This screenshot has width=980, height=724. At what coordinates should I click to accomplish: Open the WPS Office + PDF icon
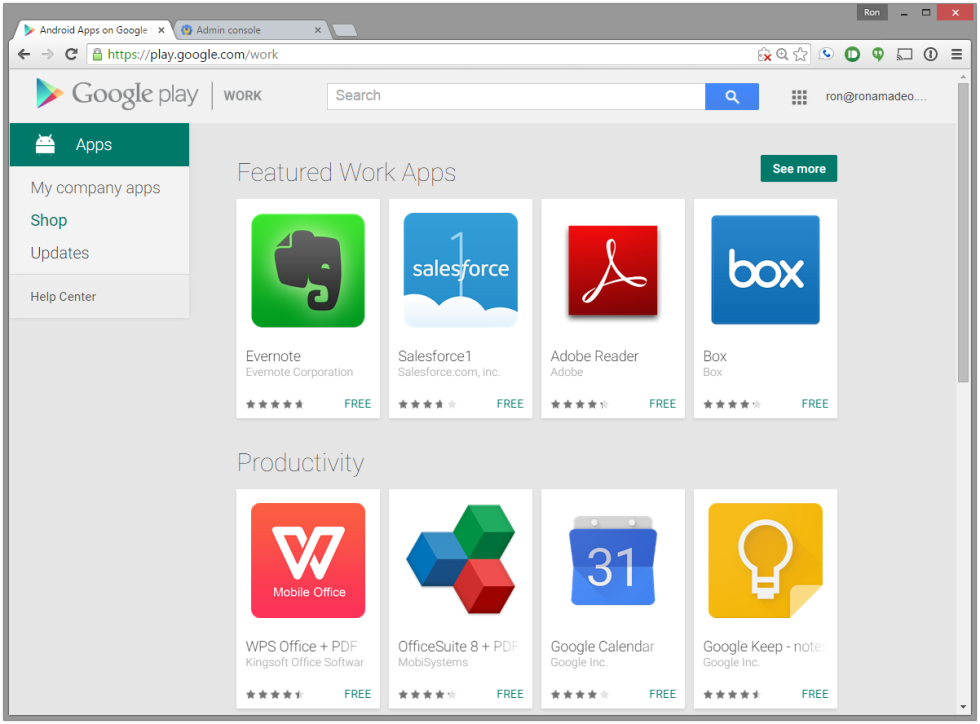[x=307, y=560]
